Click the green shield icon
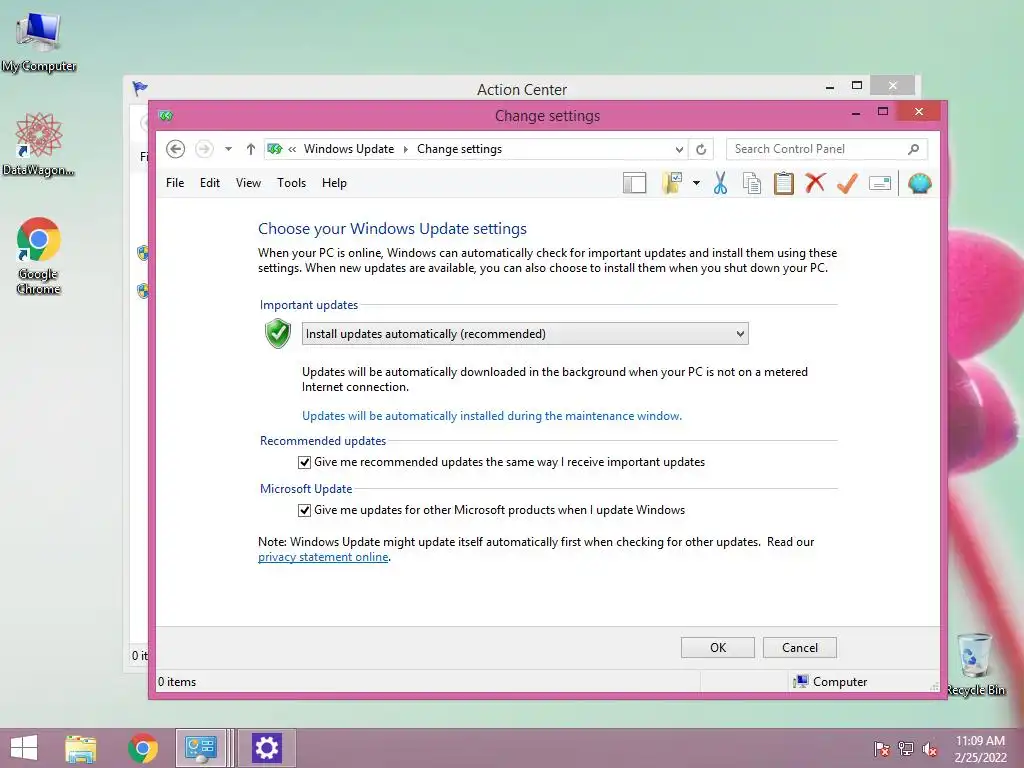 click(278, 333)
